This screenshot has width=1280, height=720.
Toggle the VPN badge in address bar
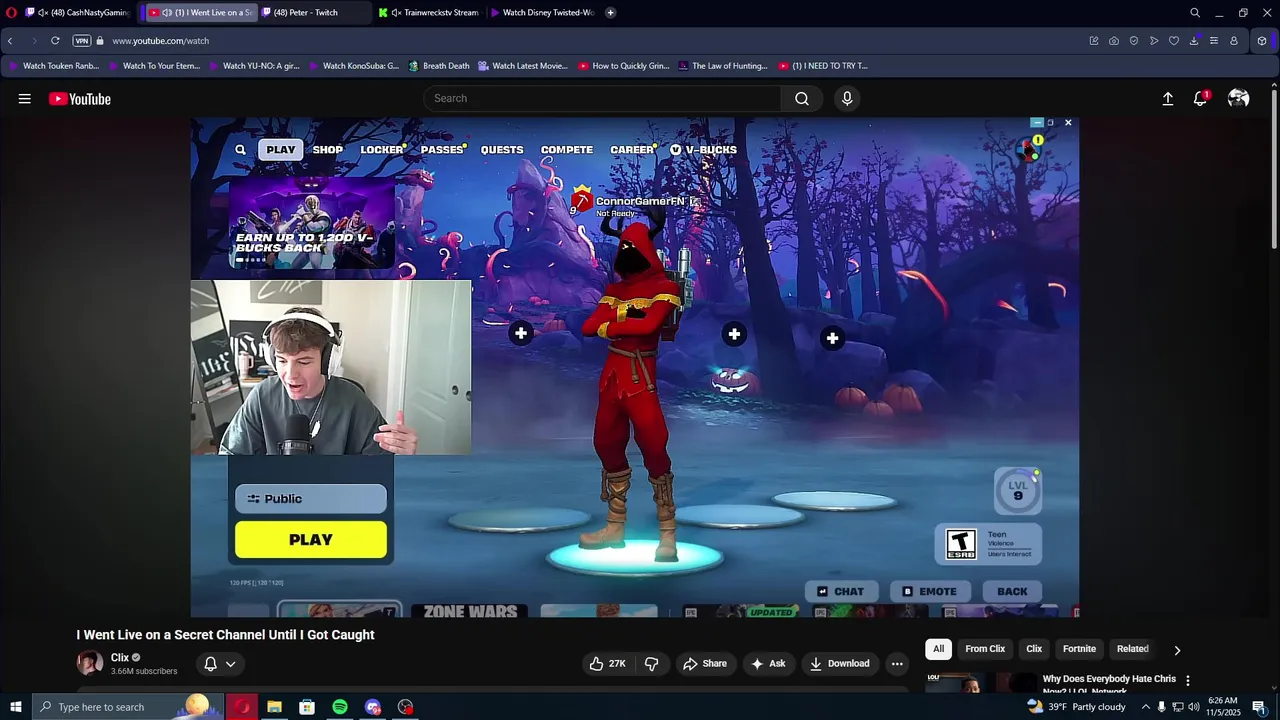pyautogui.click(x=82, y=41)
